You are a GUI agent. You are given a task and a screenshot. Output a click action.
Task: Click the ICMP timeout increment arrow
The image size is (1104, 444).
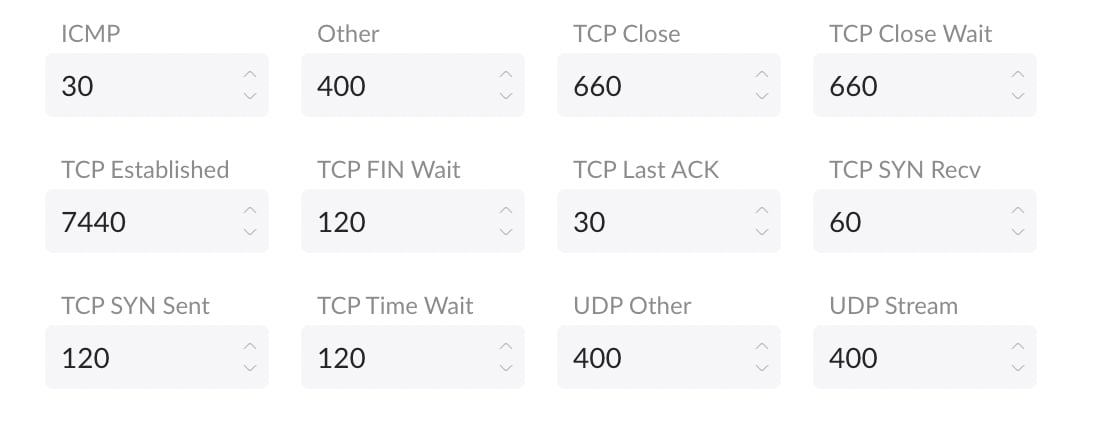pos(250,75)
